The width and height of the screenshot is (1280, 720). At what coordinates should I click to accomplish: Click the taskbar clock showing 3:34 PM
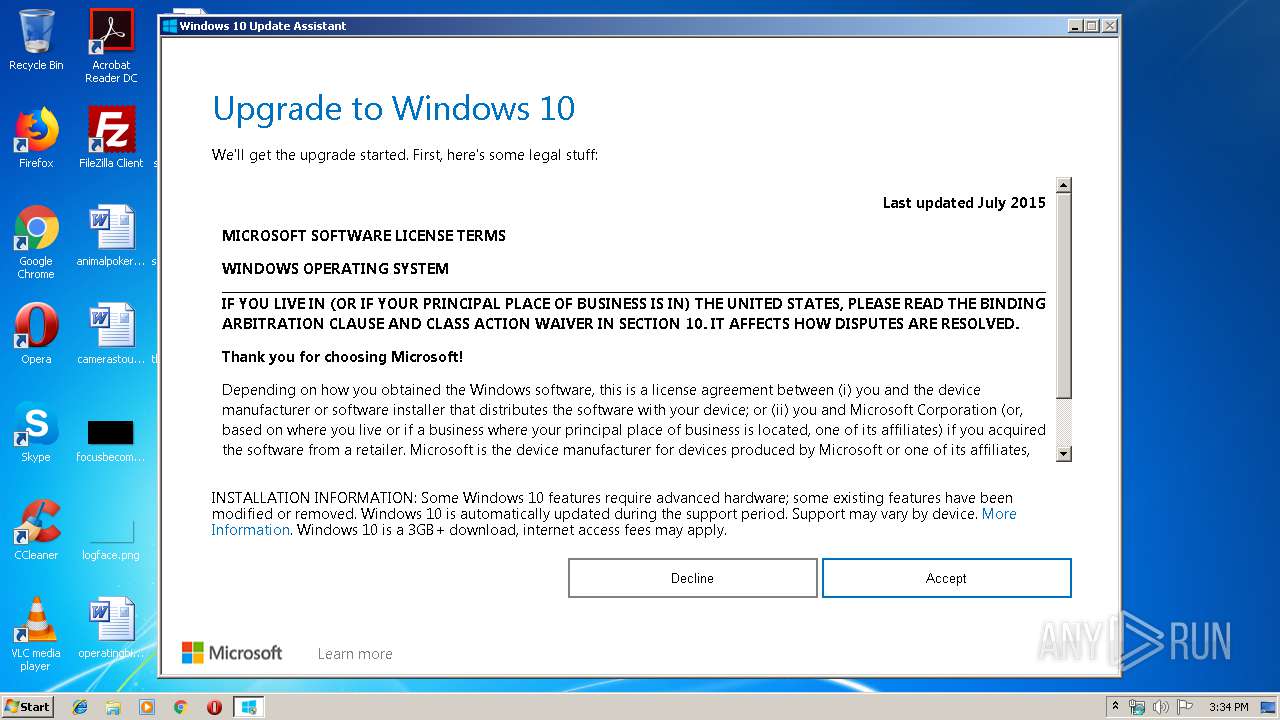[1229, 707]
